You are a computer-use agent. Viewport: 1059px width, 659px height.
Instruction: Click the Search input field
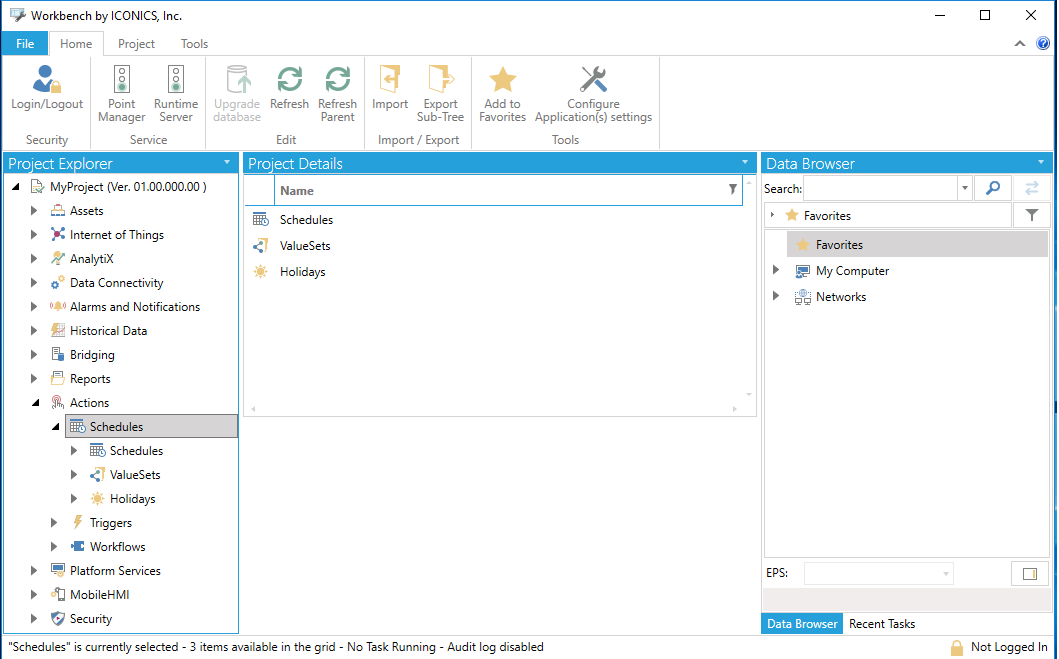click(880, 187)
